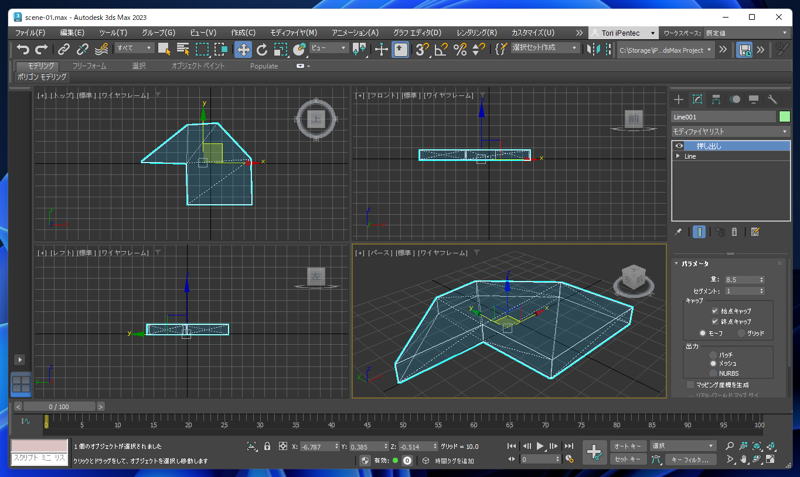This screenshot has width=800, height=477.
Task: Toggle the Angle Snap icon
Action: click(441, 49)
